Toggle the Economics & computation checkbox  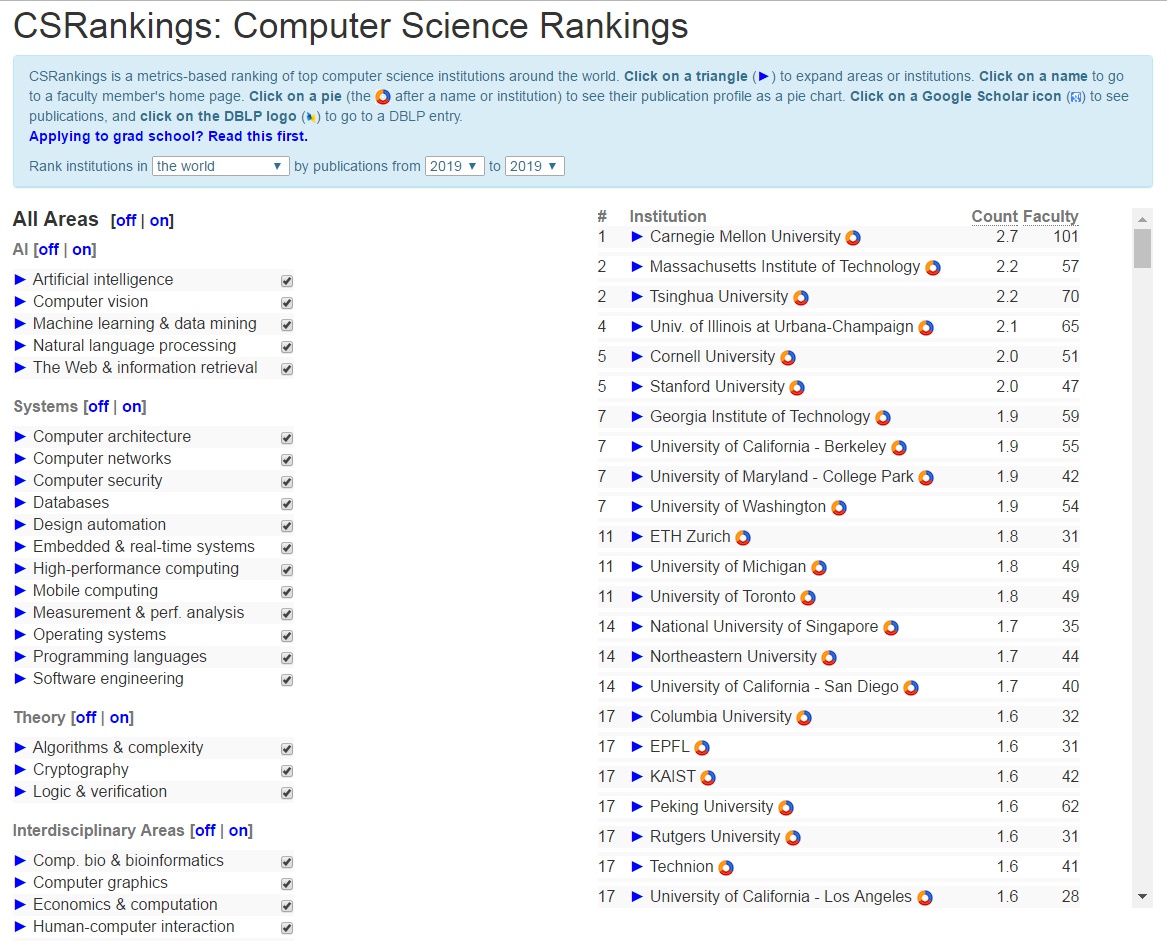tap(287, 906)
